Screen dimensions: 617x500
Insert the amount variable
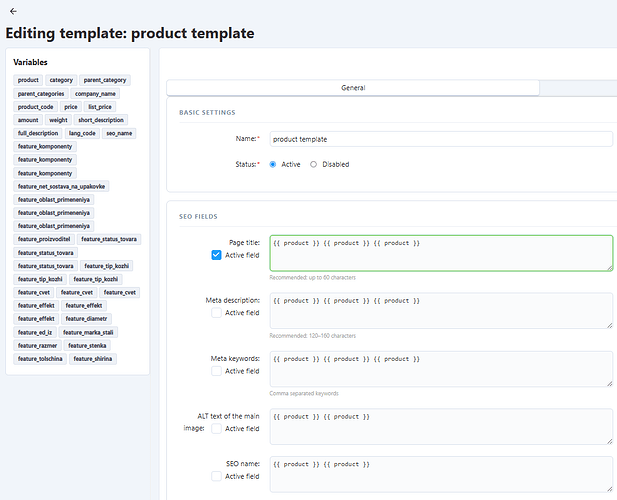point(28,120)
